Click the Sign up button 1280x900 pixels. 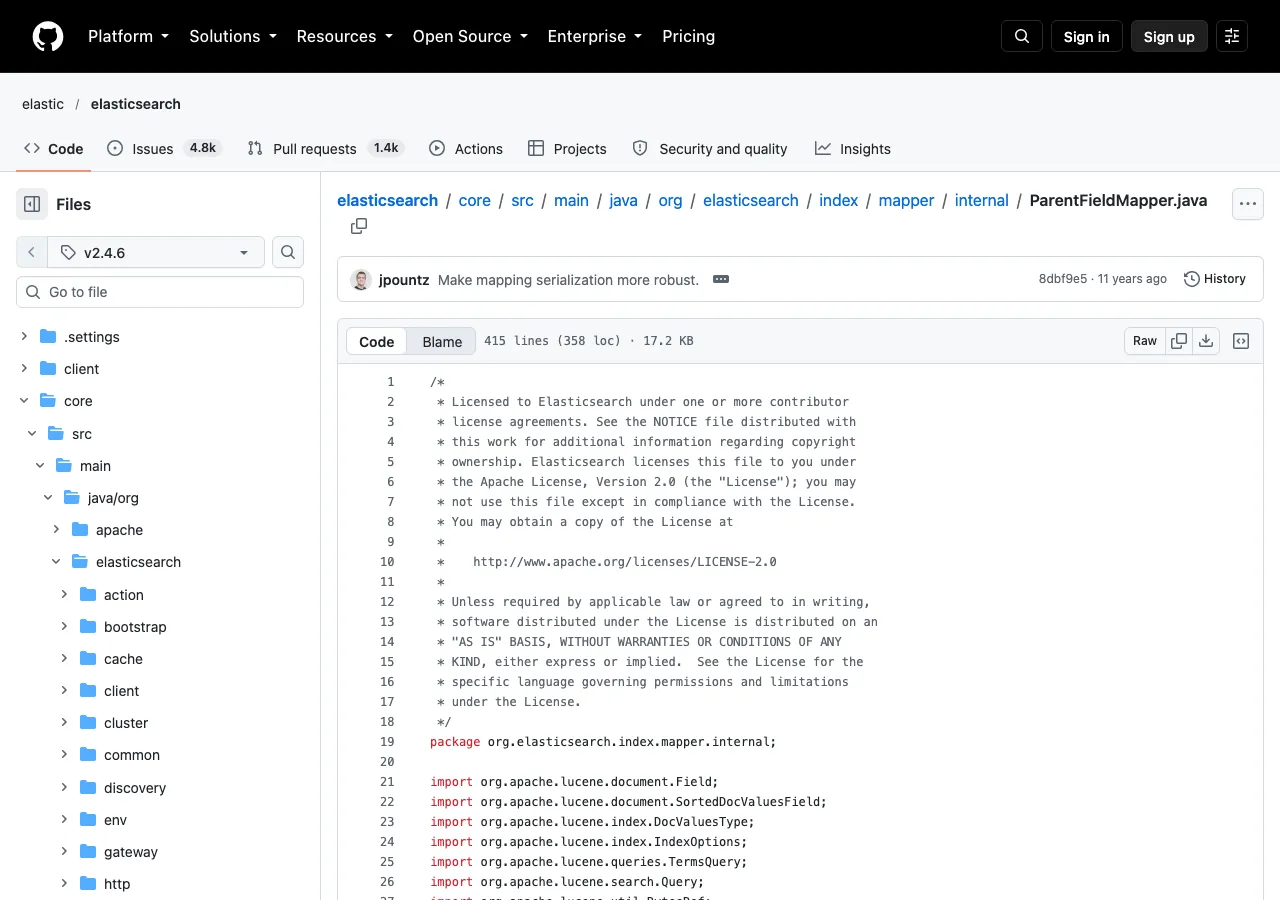point(1169,36)
